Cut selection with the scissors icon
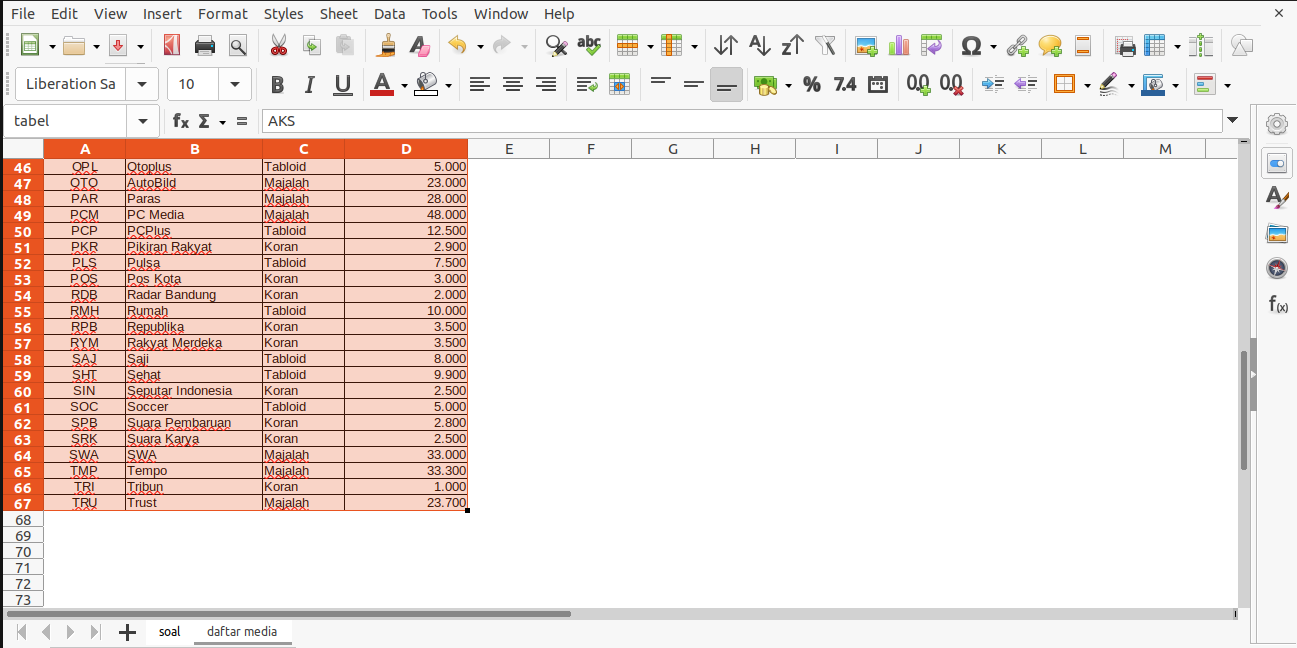1297x648 pixels. coord(278,45)
